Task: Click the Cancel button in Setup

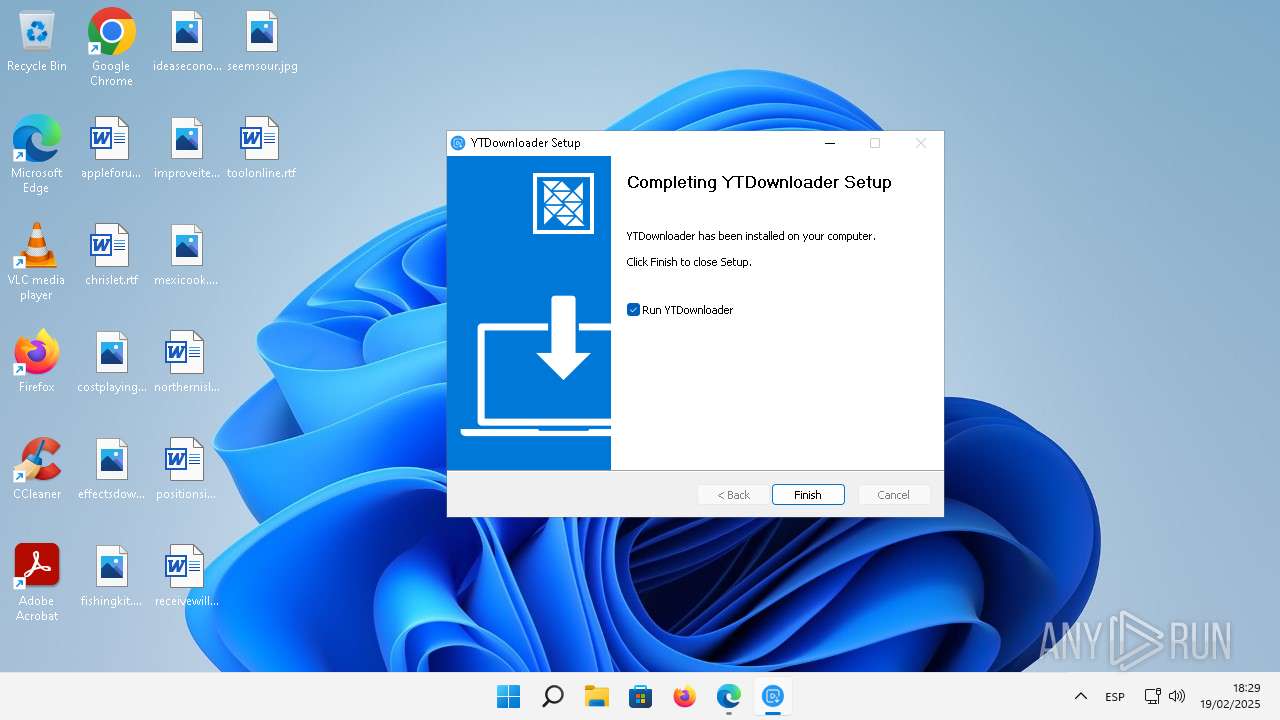Action: pos(893,495)
